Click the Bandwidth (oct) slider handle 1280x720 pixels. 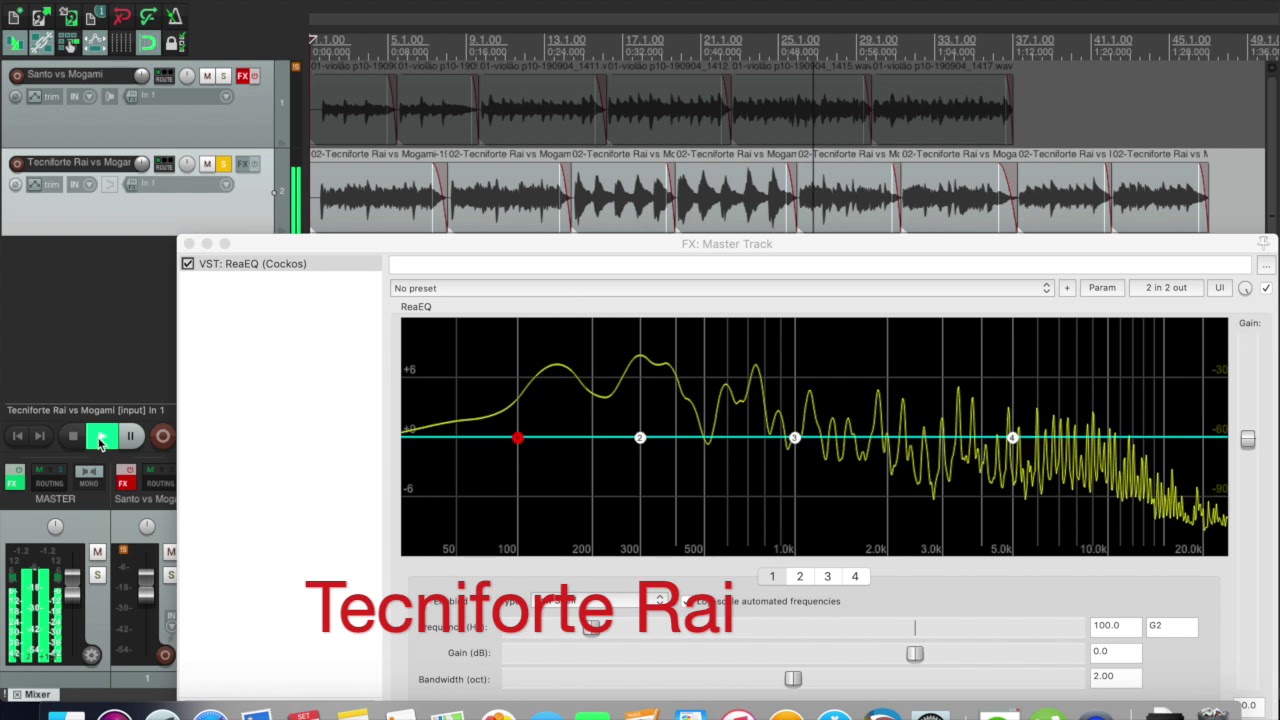793,679
